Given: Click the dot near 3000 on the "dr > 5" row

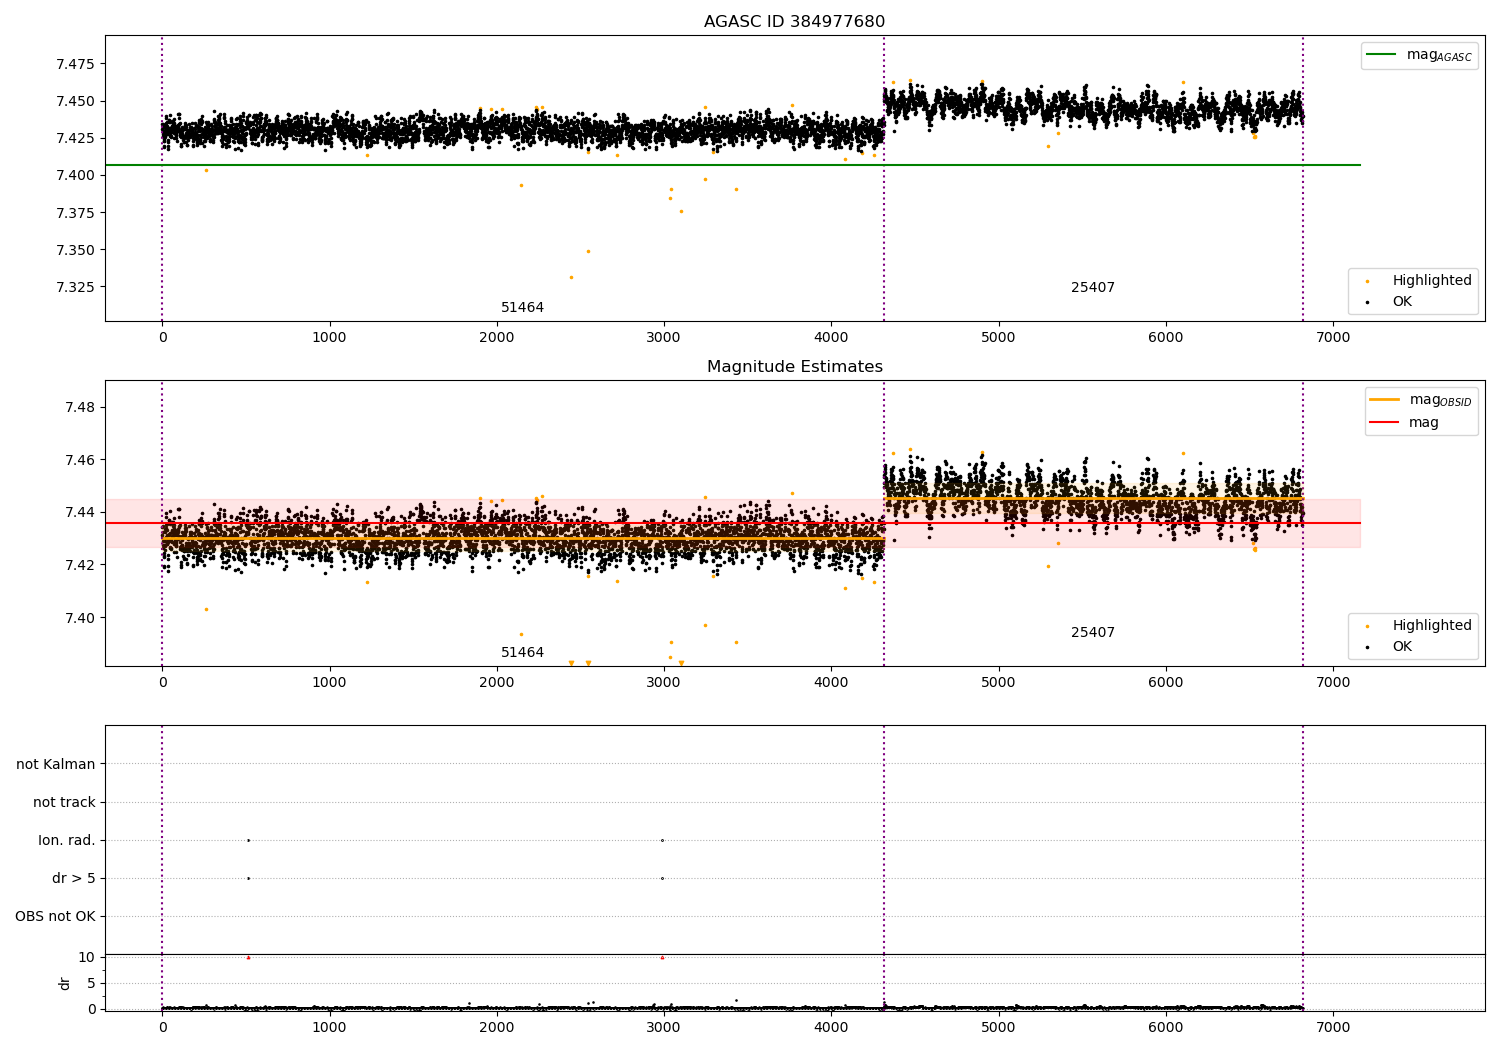Looking at the screenshot, I should pyautogui.click(x=662, y=878).
